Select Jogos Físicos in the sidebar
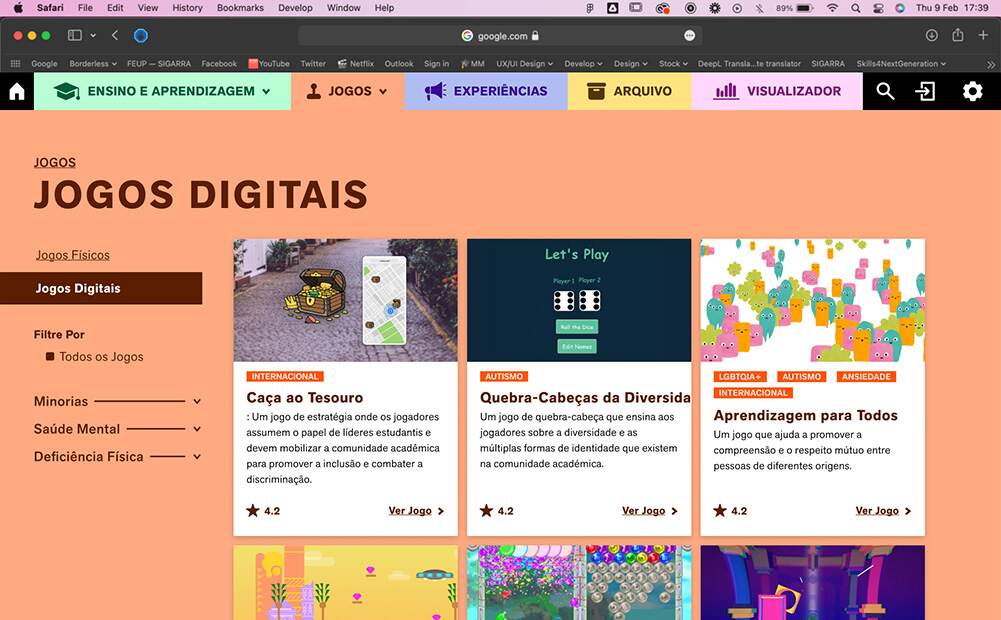Image resolution: width=1001 pixels, height=620 pixels. coord(73,255)
